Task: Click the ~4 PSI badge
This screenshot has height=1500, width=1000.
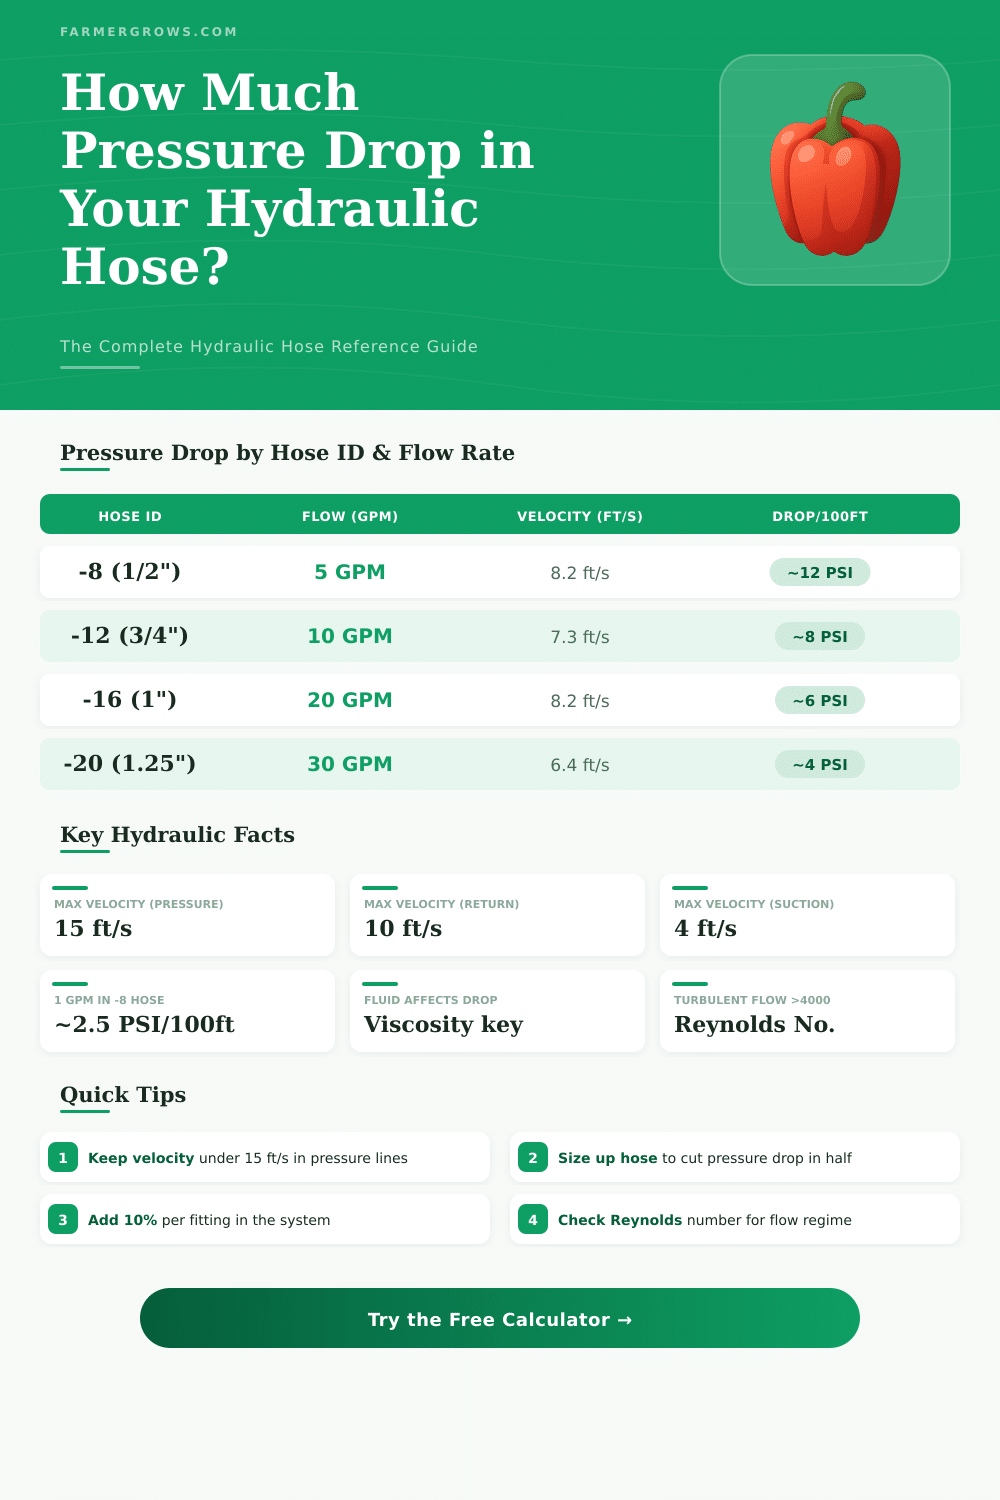Action: point(820,764)
